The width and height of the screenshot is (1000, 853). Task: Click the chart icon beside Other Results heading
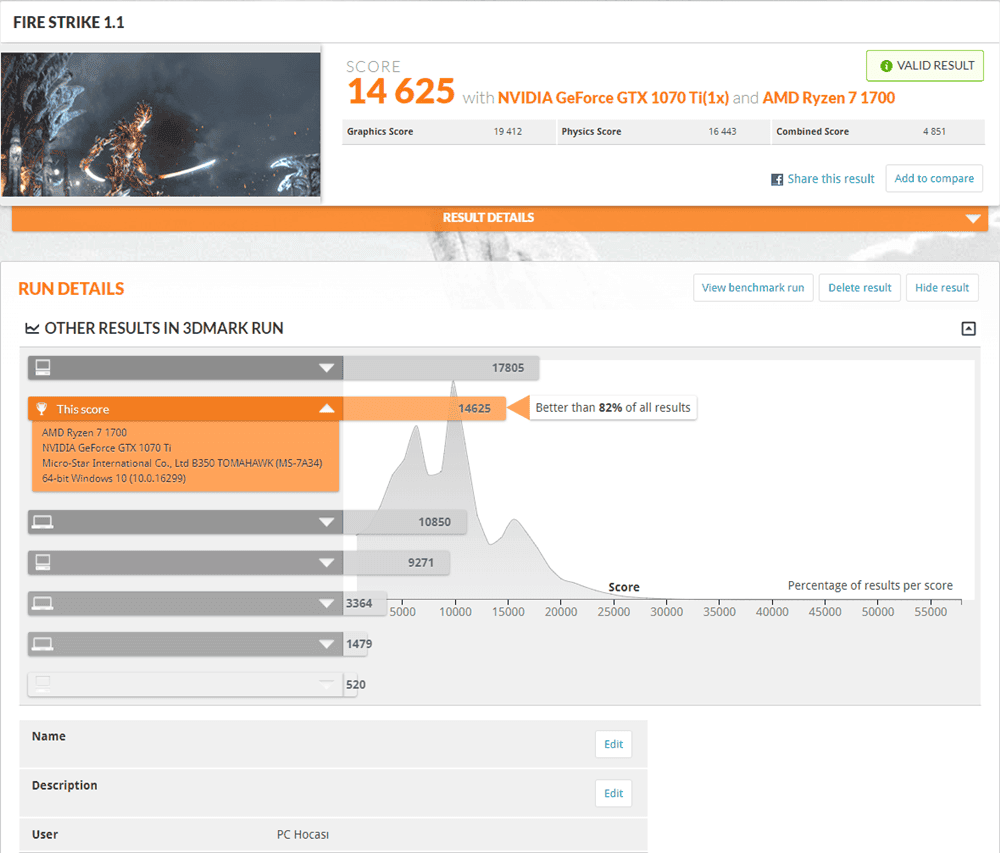[x=32, y=328]
